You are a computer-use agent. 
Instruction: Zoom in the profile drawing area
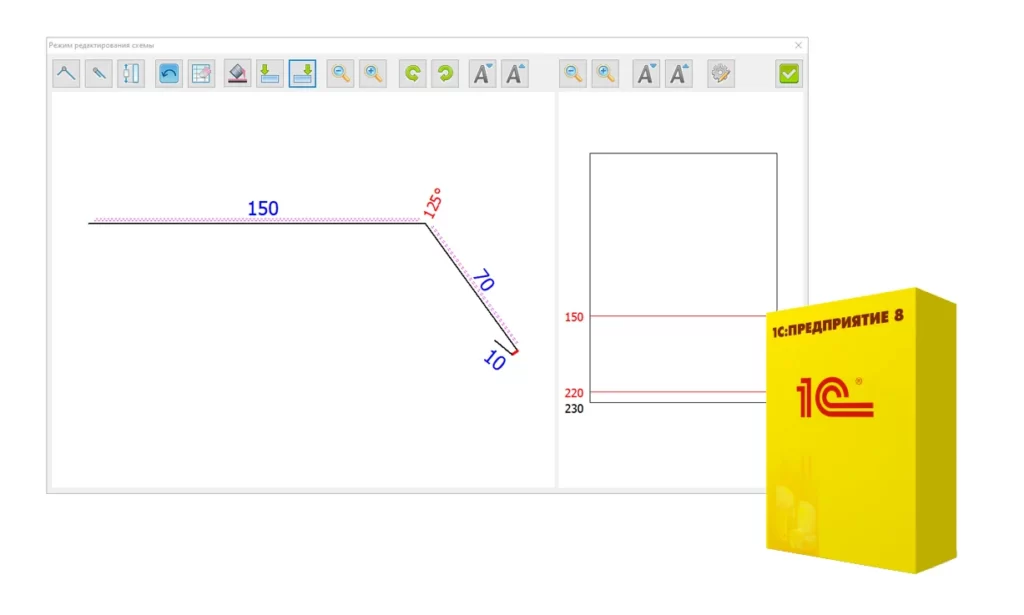pos(373,73)
